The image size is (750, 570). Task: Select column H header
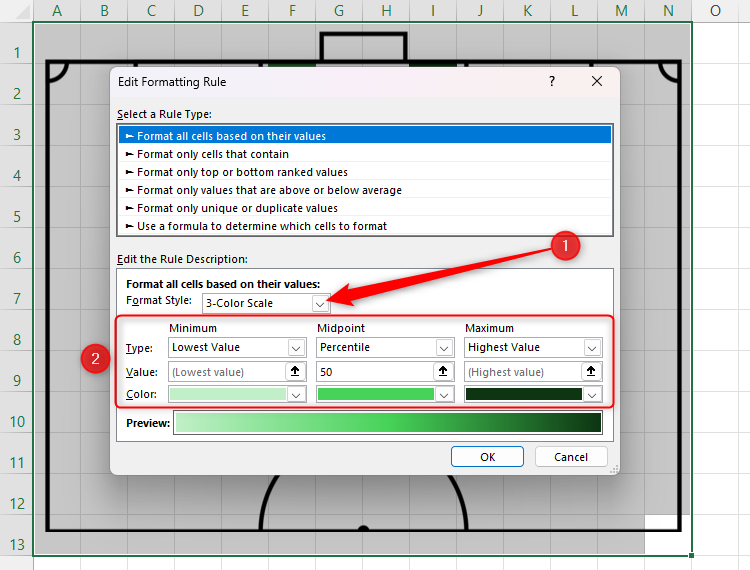point(386,11)
